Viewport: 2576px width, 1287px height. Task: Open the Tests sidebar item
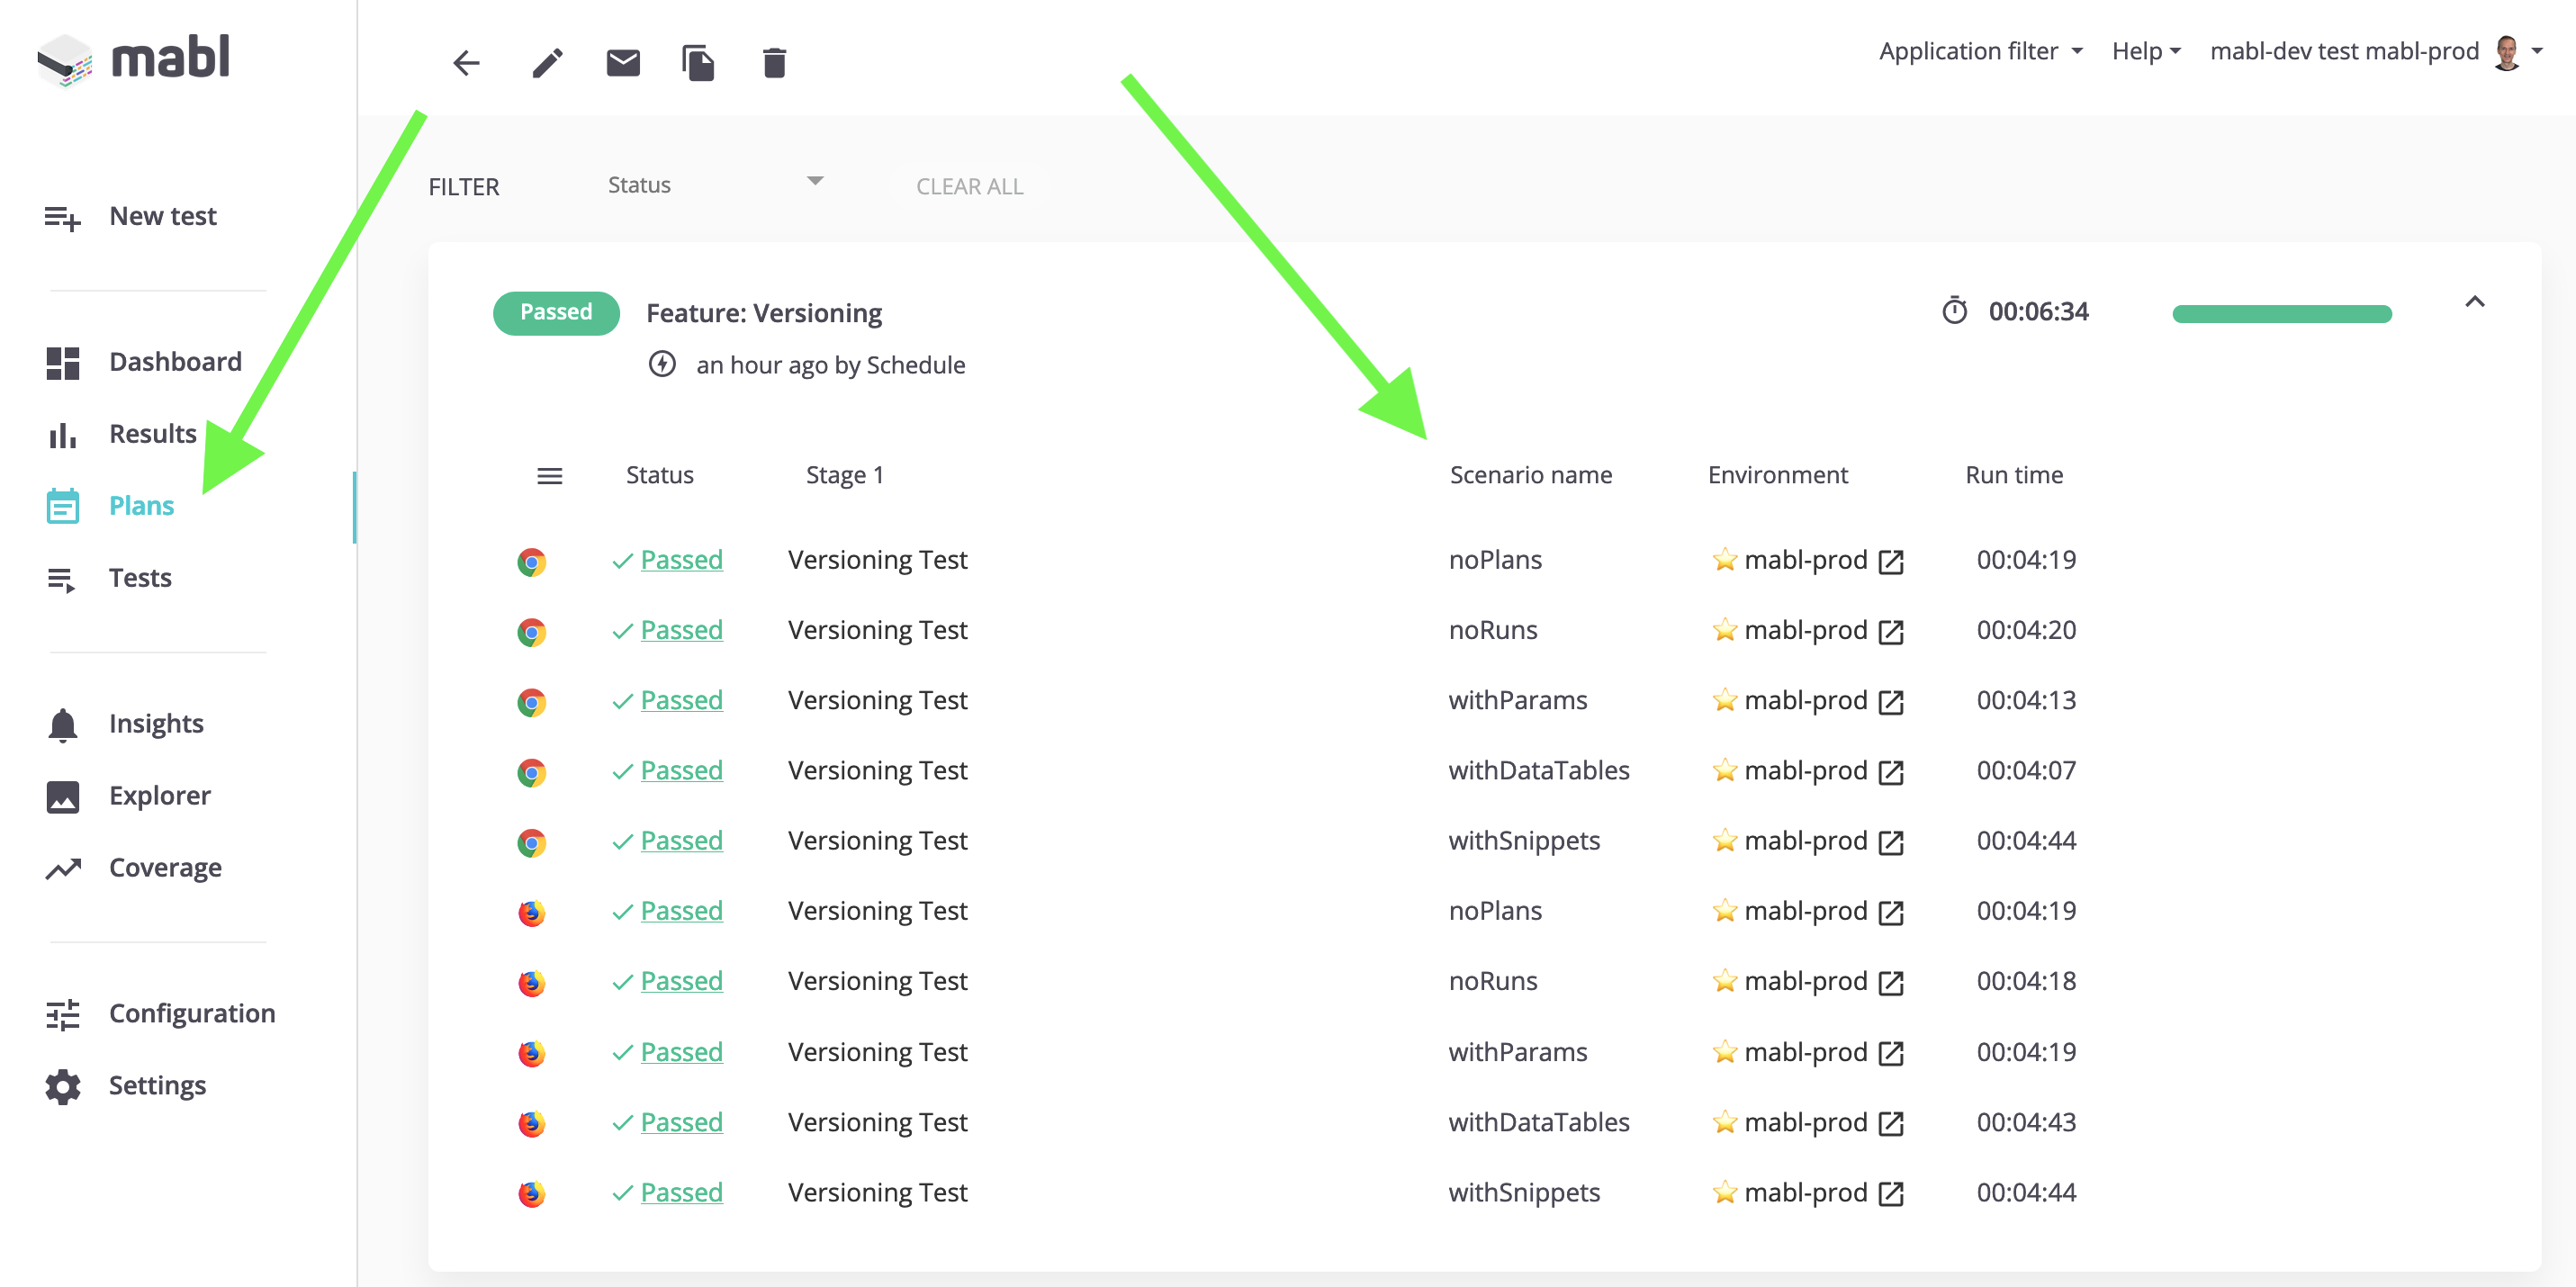pyautogui.click(x=140, y=578)
